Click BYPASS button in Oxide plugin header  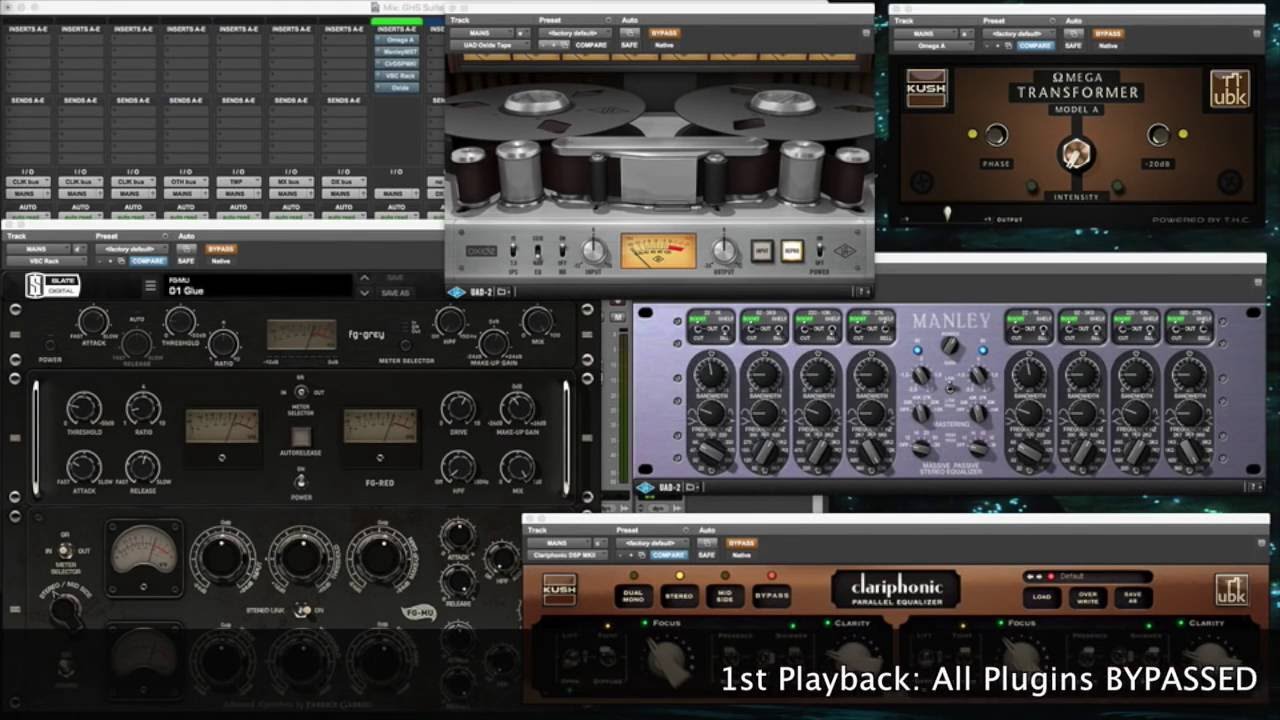coord(664,33)
